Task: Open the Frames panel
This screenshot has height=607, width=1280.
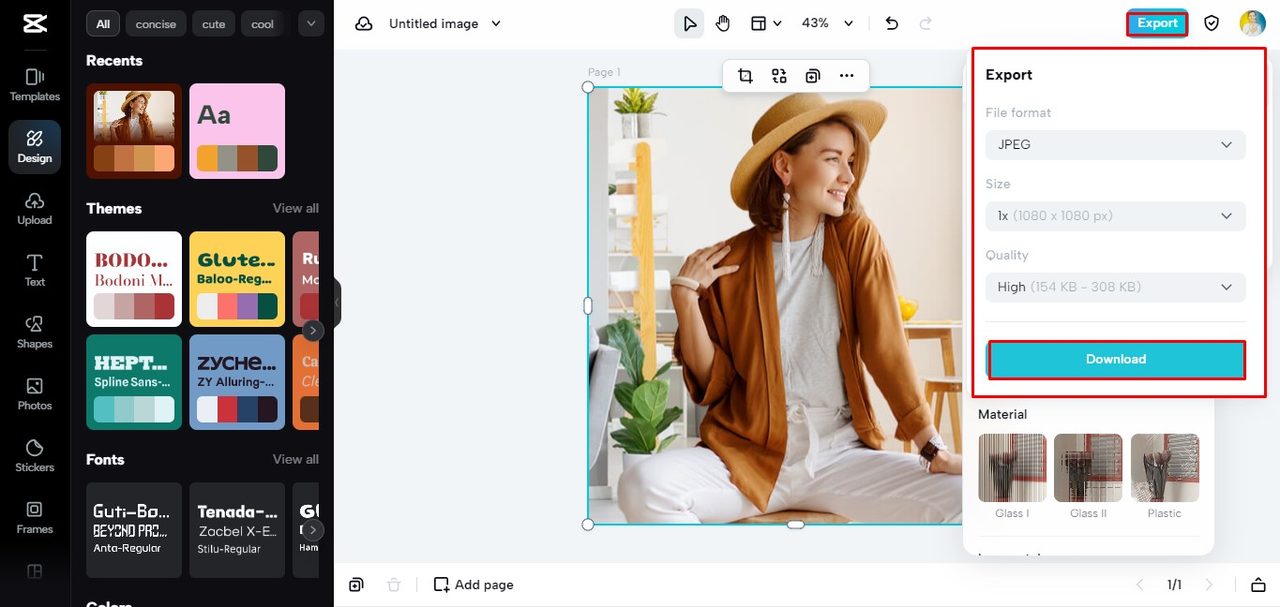Action: coord(35,517)
